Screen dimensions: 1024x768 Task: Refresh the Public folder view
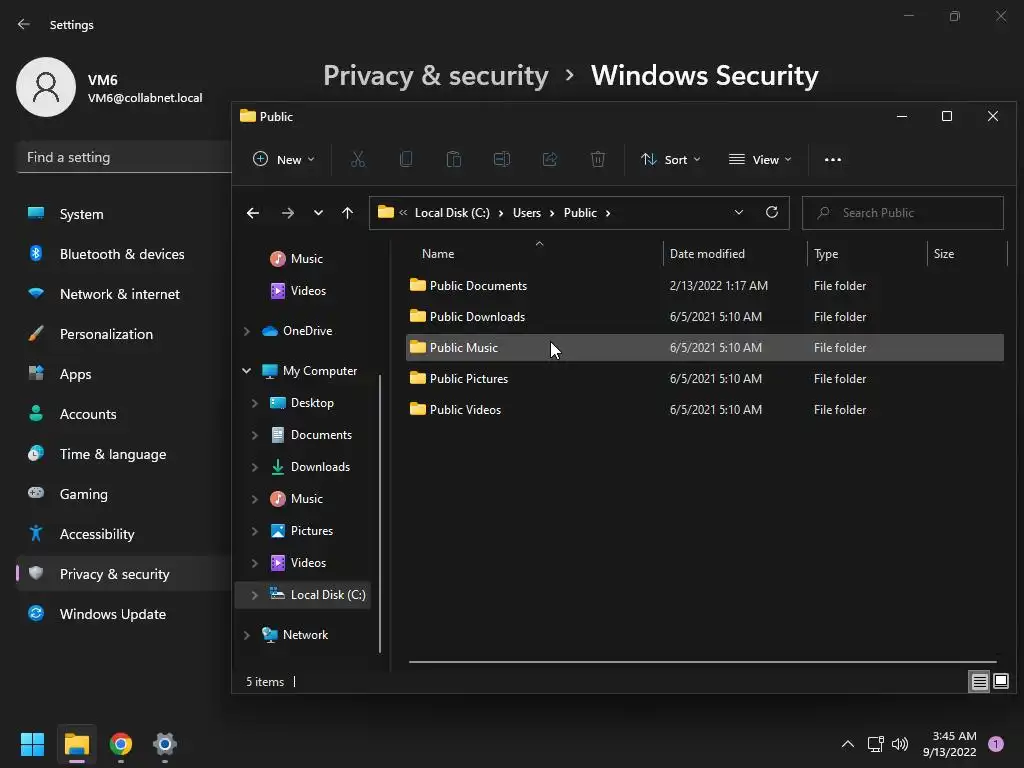(772, 212)
